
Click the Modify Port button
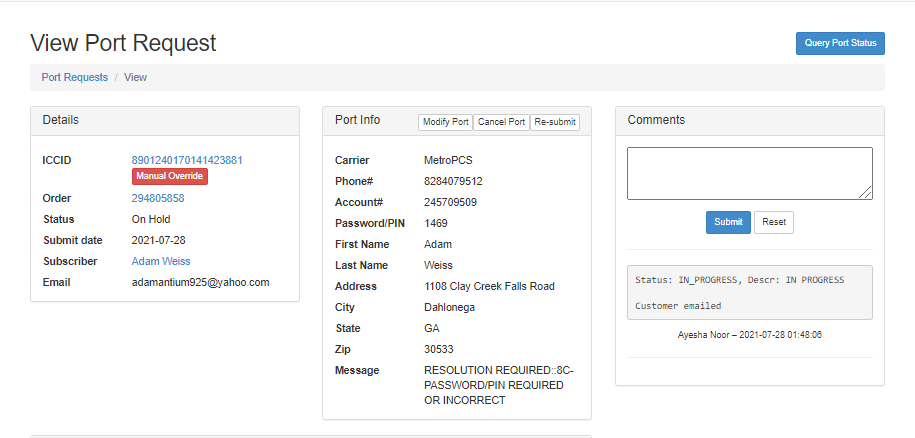click(x=445, y=122)
